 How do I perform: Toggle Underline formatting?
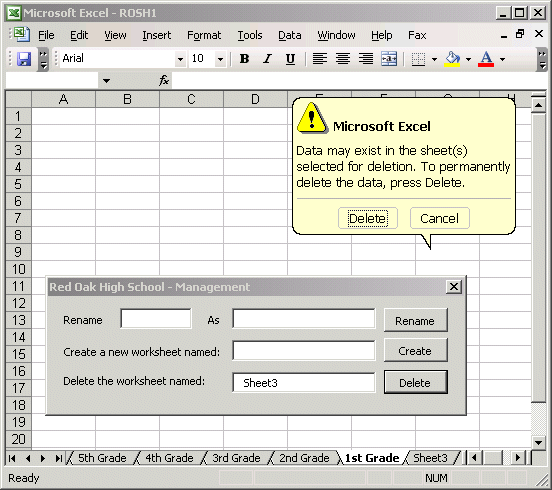(290, 59)
